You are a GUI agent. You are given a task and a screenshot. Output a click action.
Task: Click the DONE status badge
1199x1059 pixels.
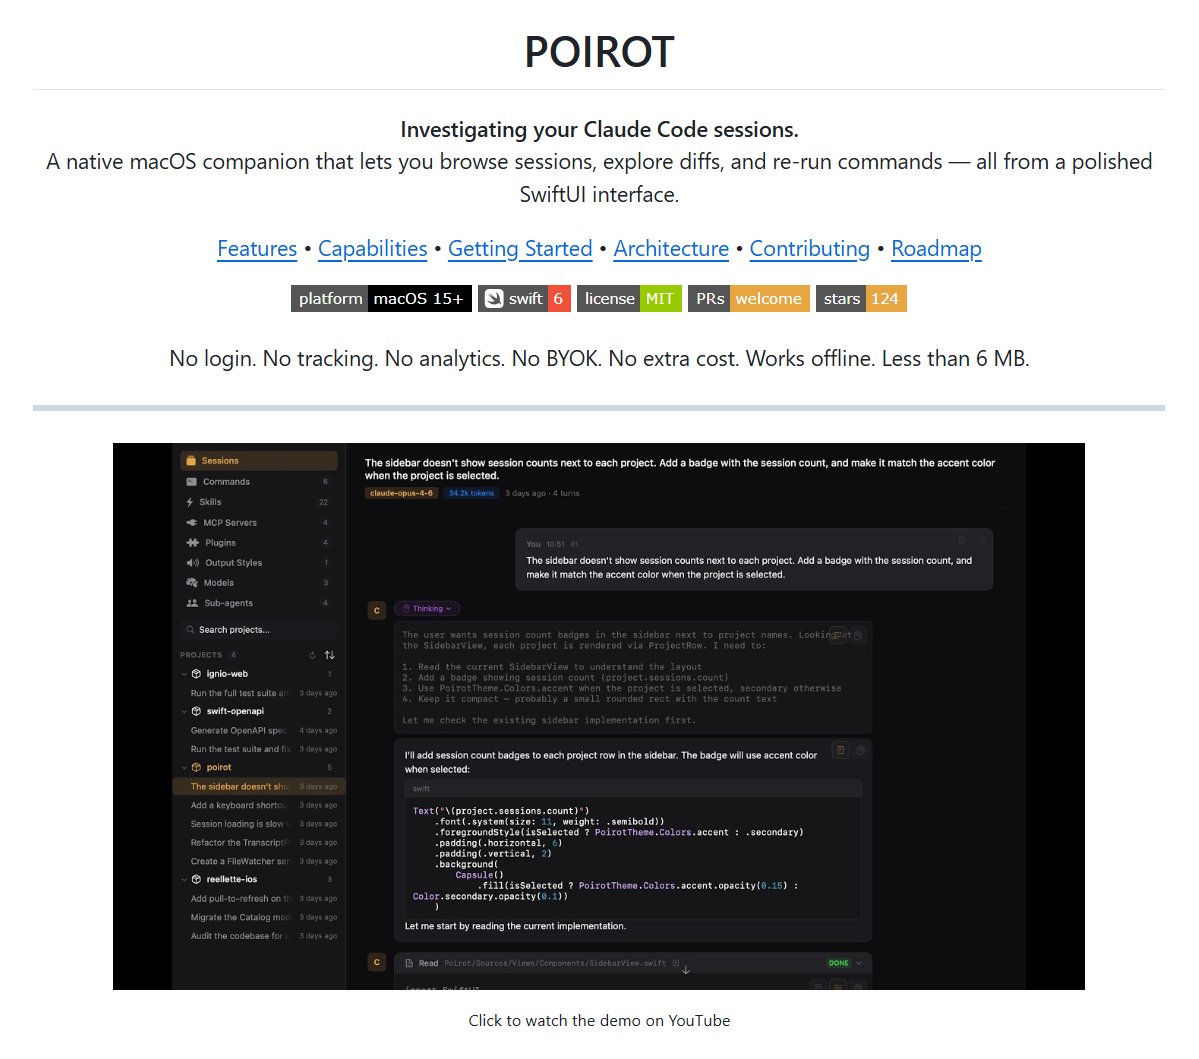(838, 963)
